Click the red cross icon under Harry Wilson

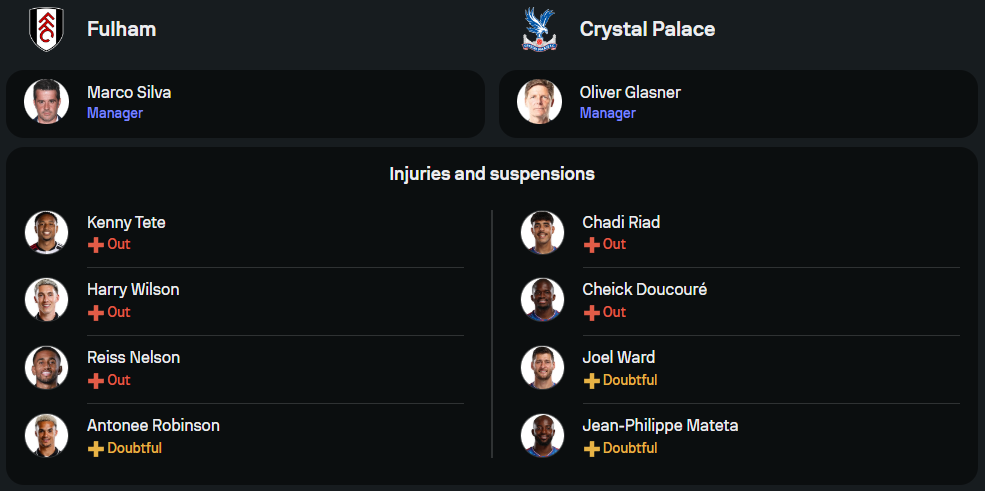pyautogui.click(x=95, y=313)
